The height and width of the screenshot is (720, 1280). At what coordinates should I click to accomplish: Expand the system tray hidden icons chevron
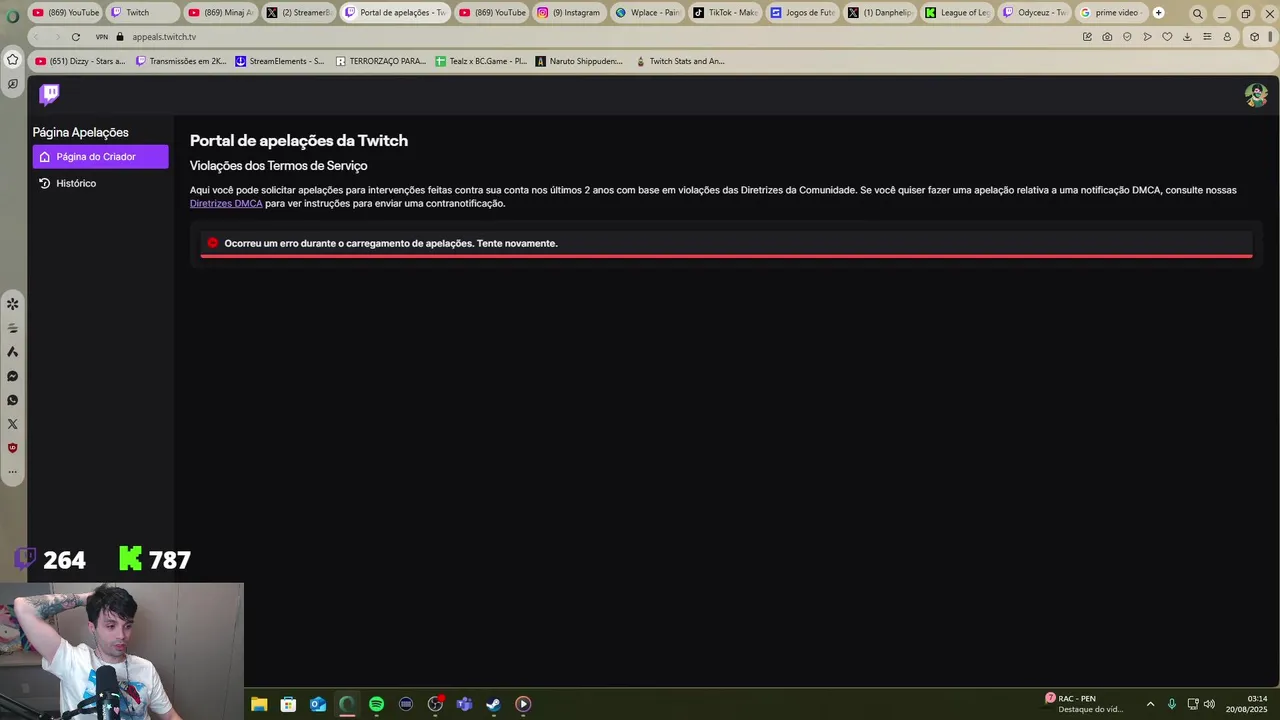click(1150, 704)
